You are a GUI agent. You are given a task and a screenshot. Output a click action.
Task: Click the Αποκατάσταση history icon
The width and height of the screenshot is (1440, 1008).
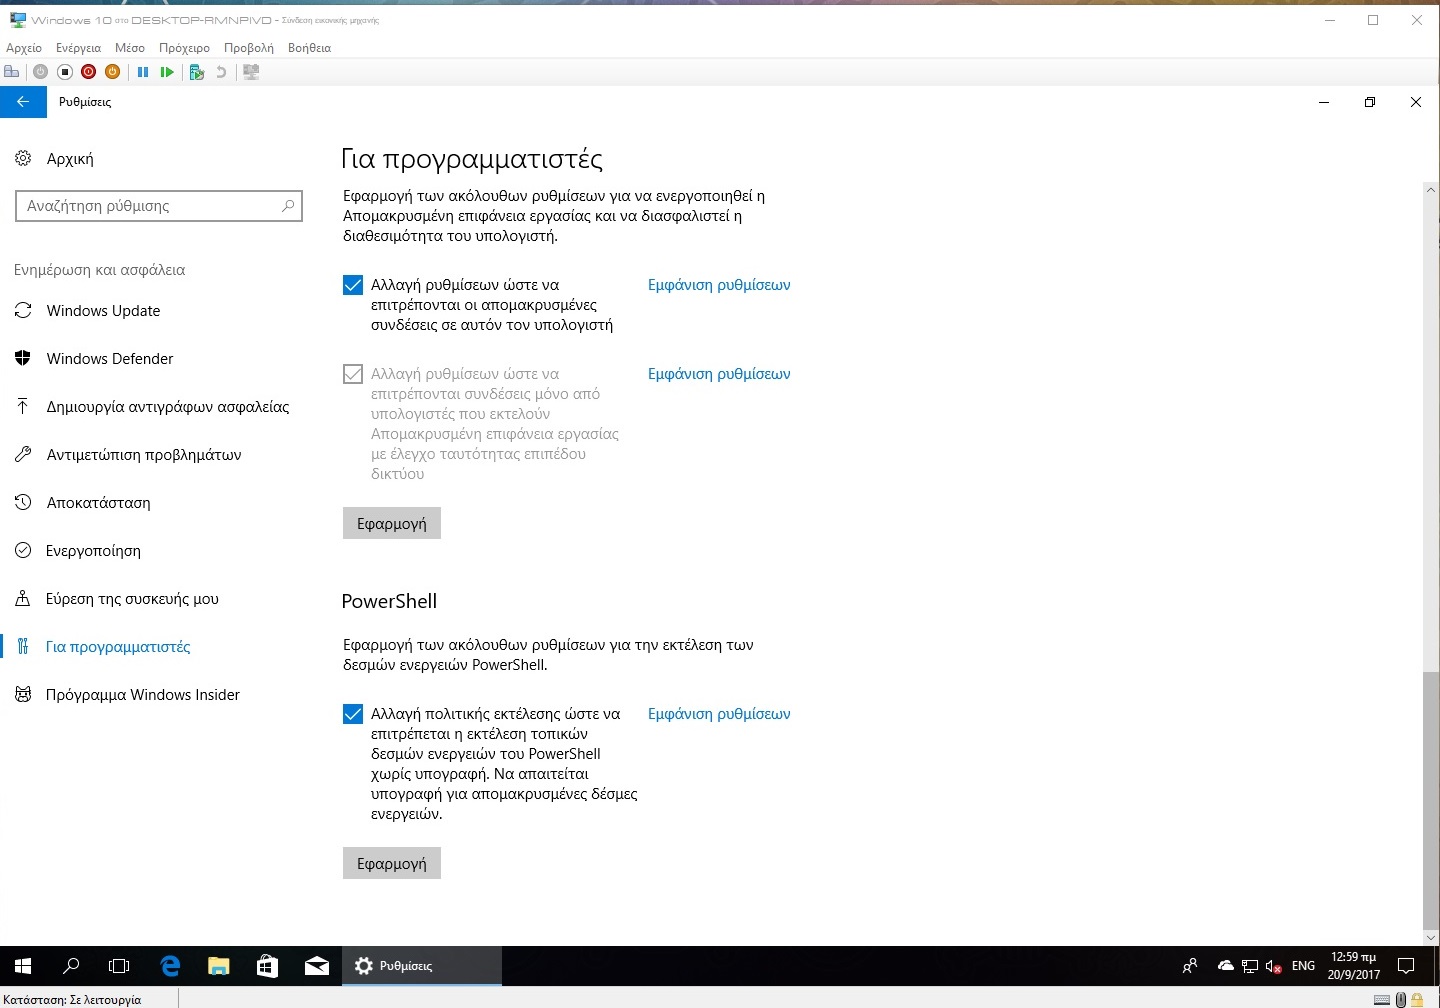point(23,502)
